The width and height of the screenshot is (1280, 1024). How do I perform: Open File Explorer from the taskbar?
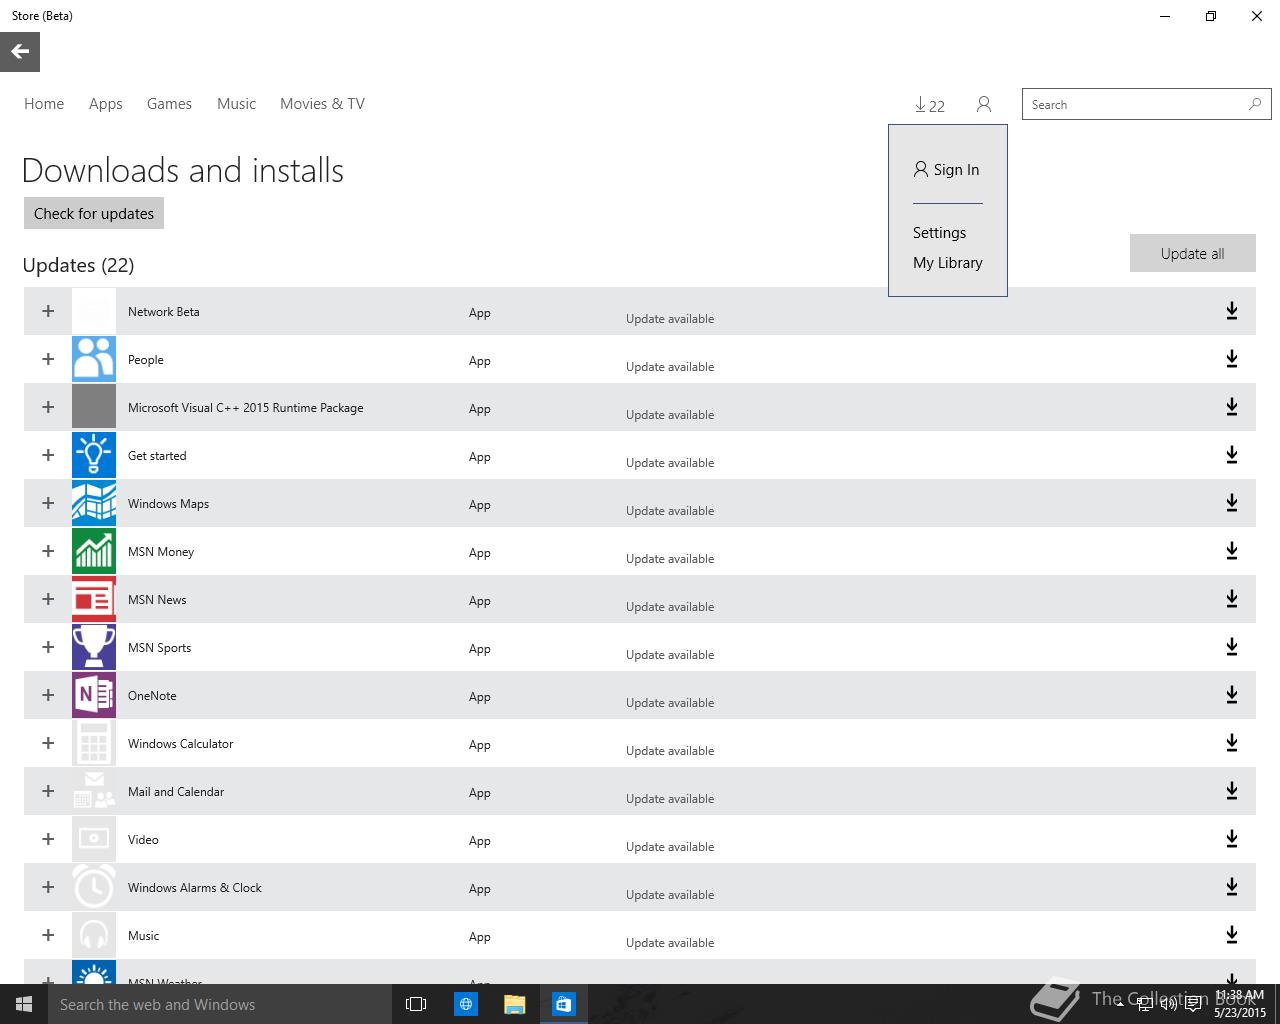point(515,1004)
